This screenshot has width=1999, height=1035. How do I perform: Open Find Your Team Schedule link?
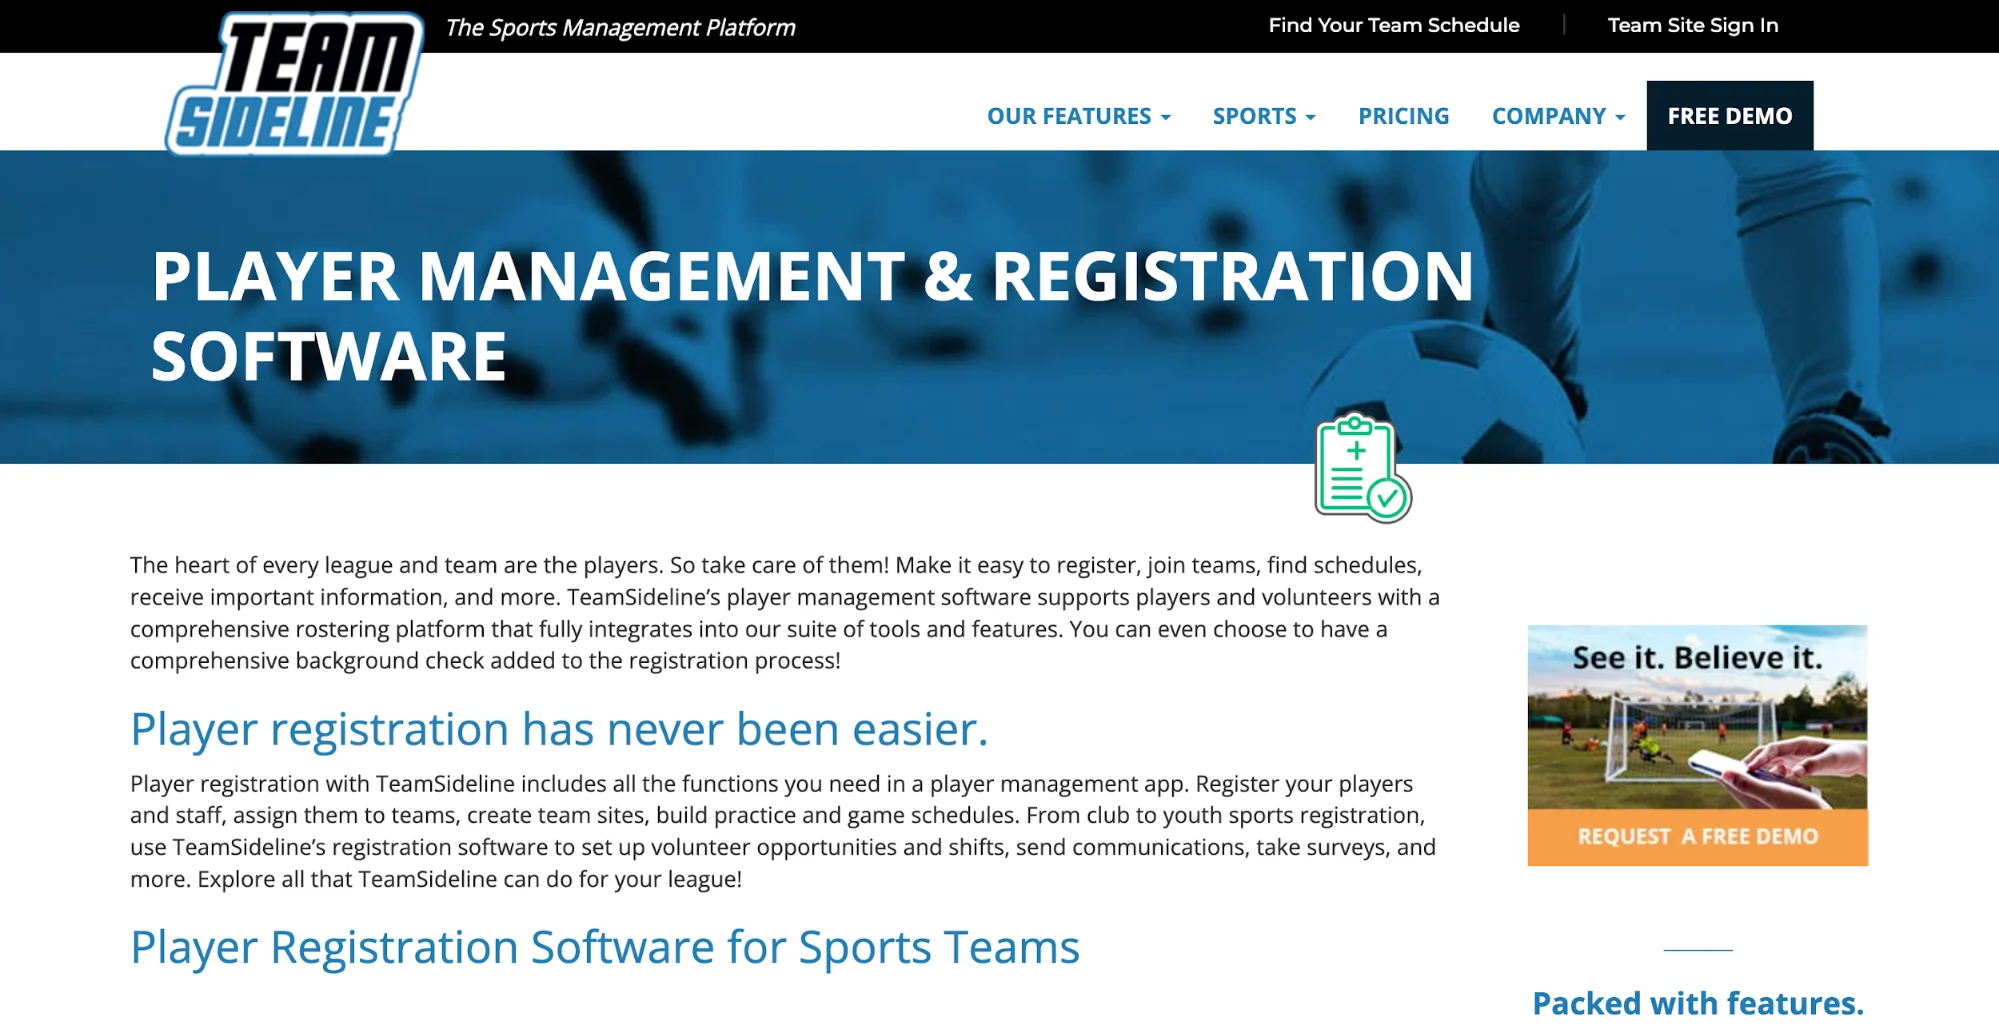[1394, 25]
